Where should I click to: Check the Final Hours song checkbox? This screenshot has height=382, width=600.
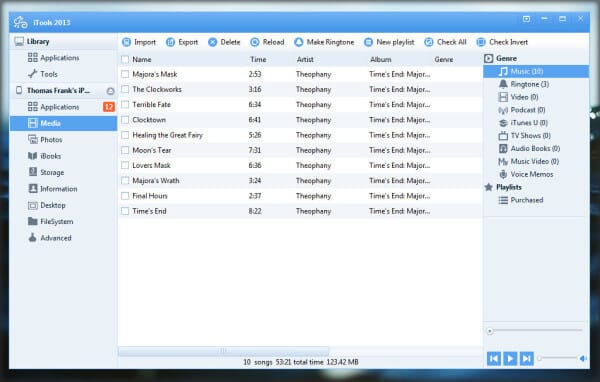pos(125,196)
